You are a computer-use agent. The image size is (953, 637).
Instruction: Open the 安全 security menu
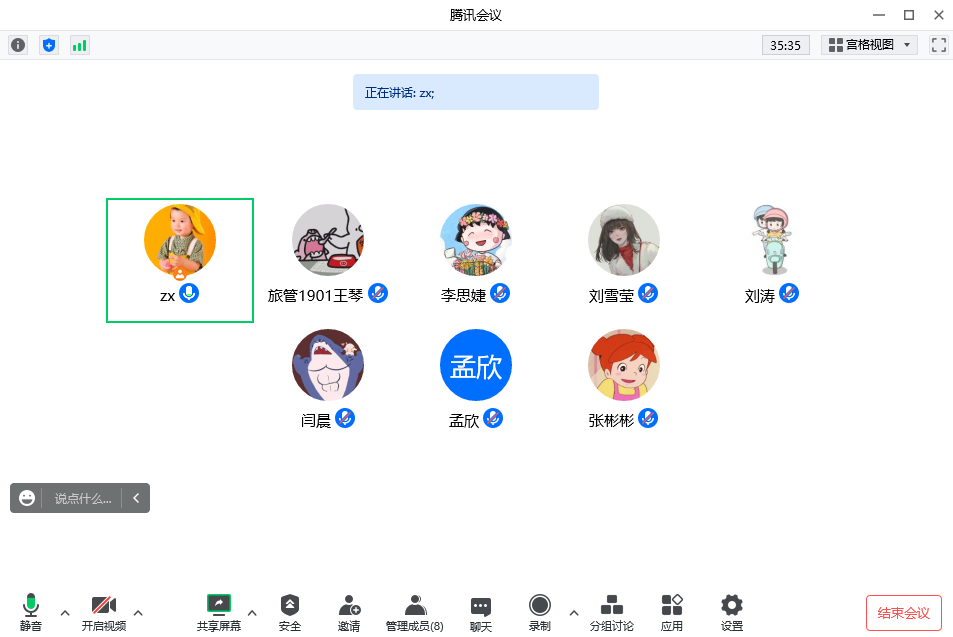pos(290,613)
